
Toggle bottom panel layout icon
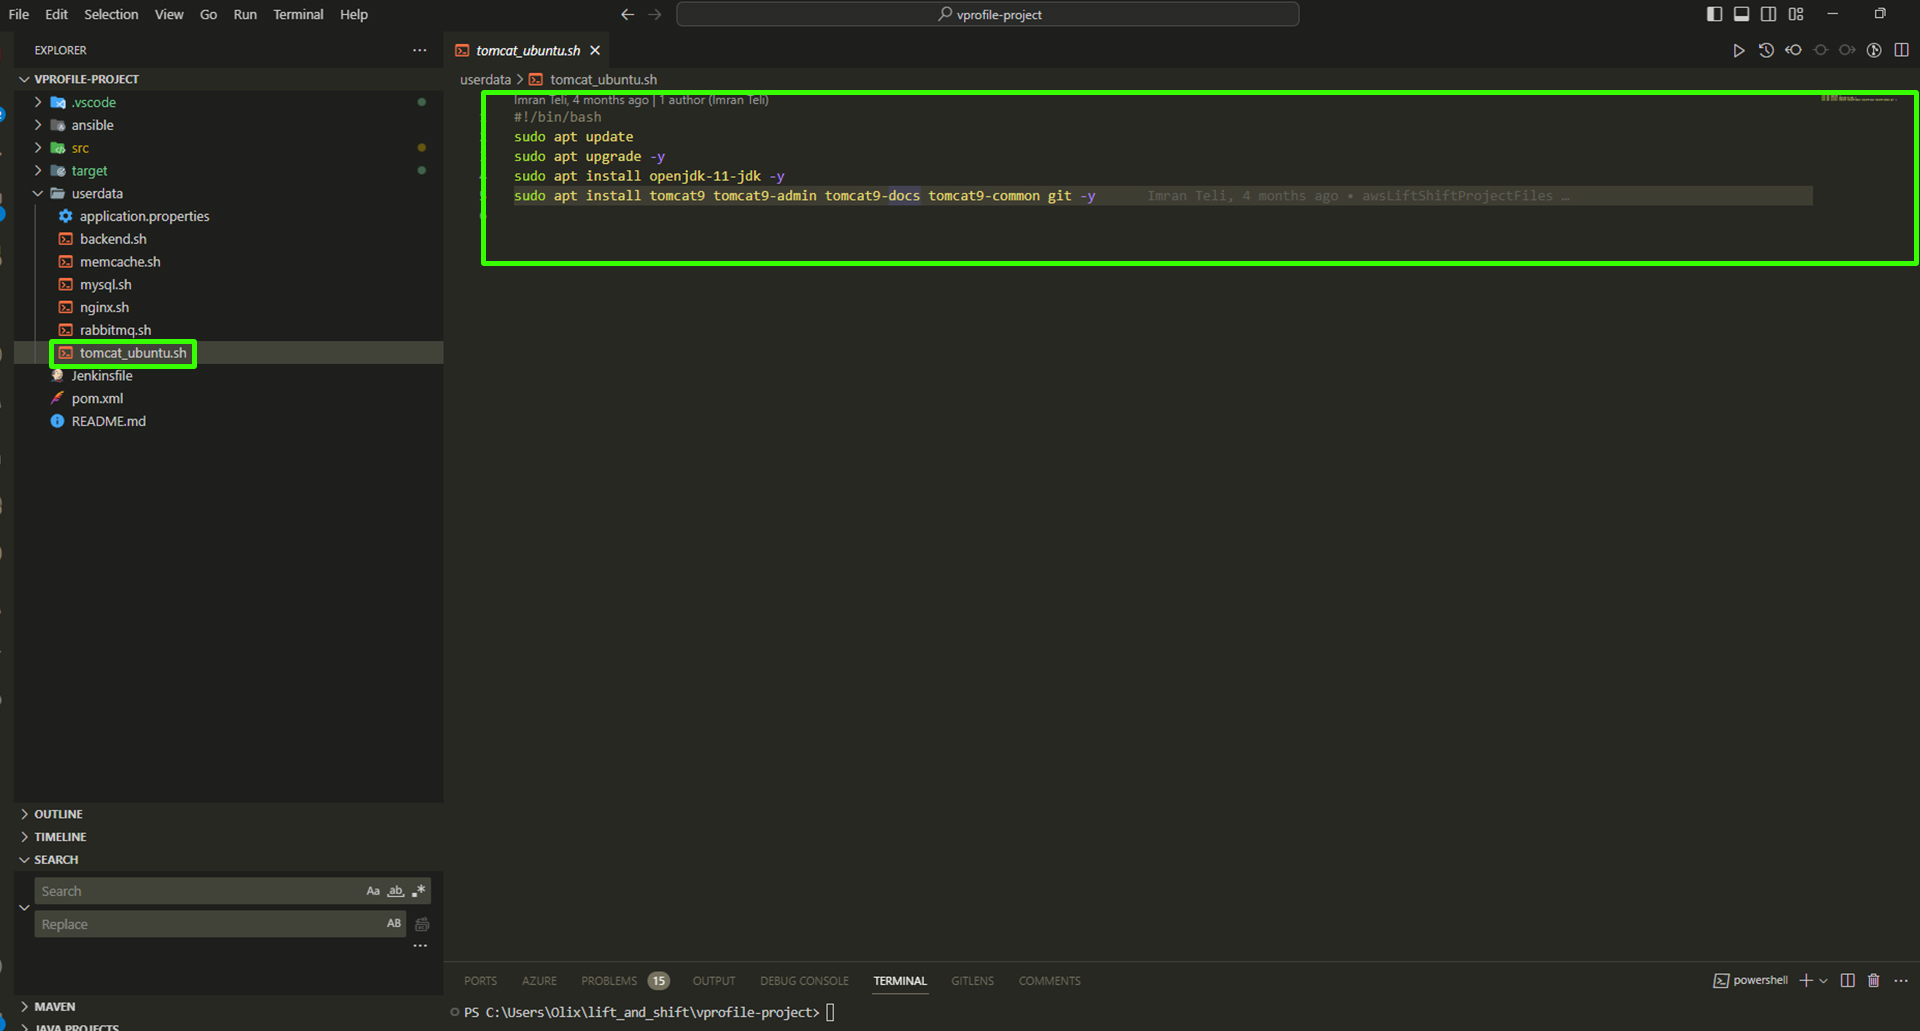pyautogui.click(x=1741, y=14)
